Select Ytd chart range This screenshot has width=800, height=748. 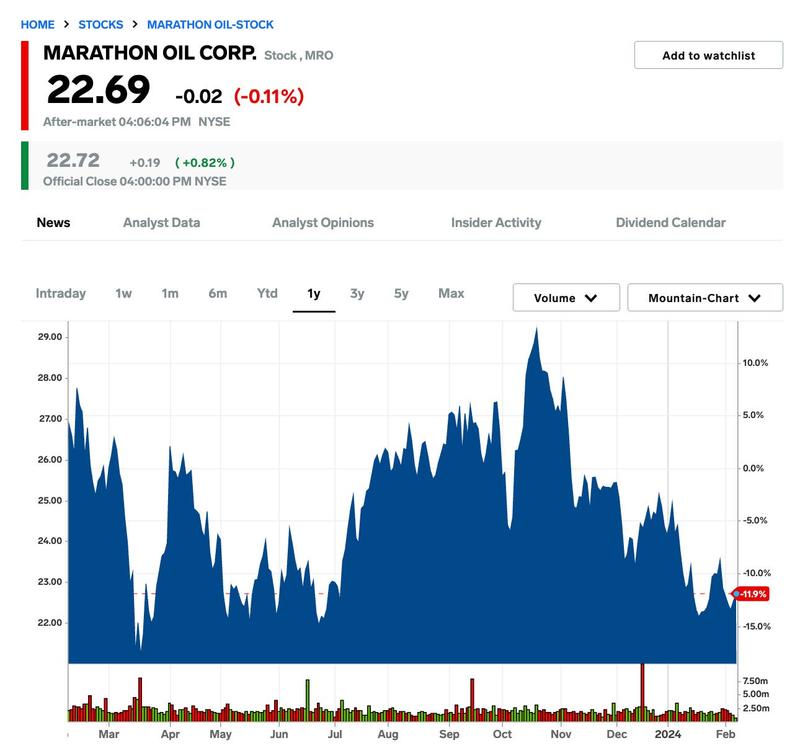[x=267, y=293]
